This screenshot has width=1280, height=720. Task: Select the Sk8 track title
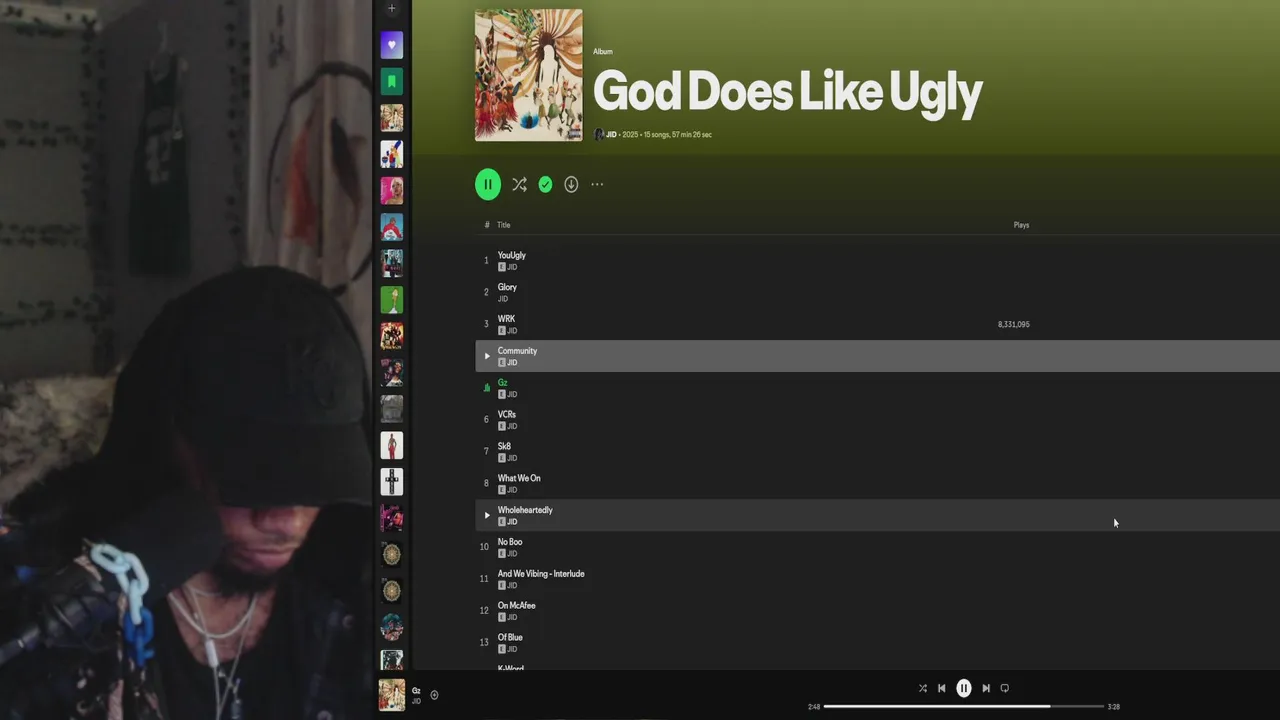point(504,446)
